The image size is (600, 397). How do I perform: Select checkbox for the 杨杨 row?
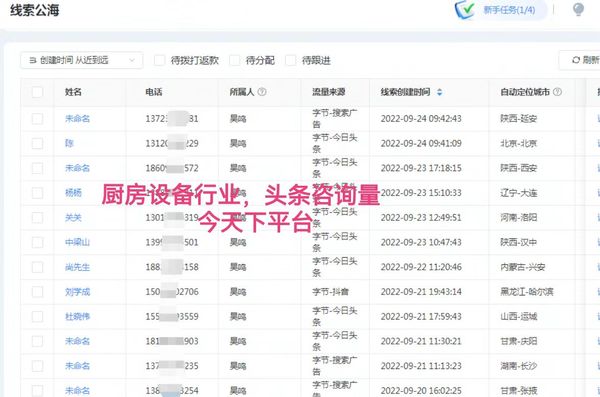[37, 193]
